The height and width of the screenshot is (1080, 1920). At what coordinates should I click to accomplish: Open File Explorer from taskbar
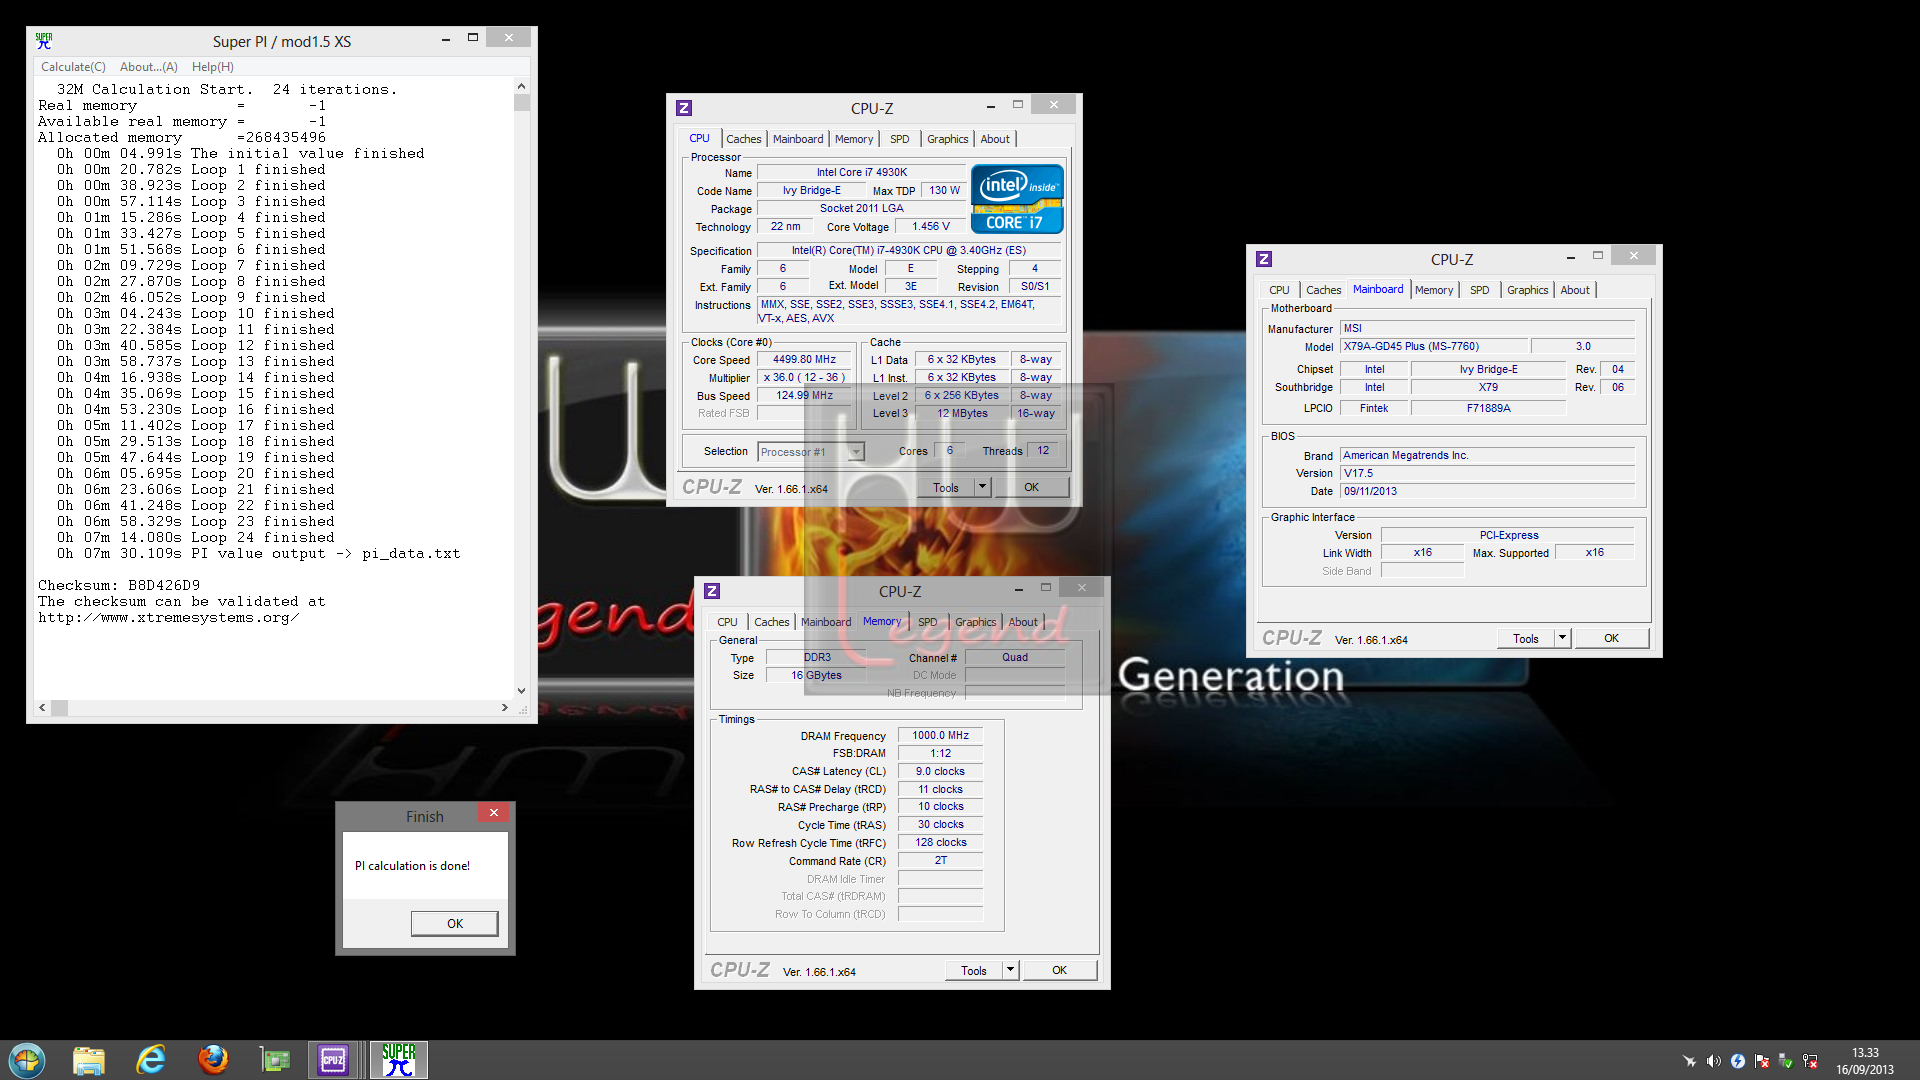(x=89, y=1060)
